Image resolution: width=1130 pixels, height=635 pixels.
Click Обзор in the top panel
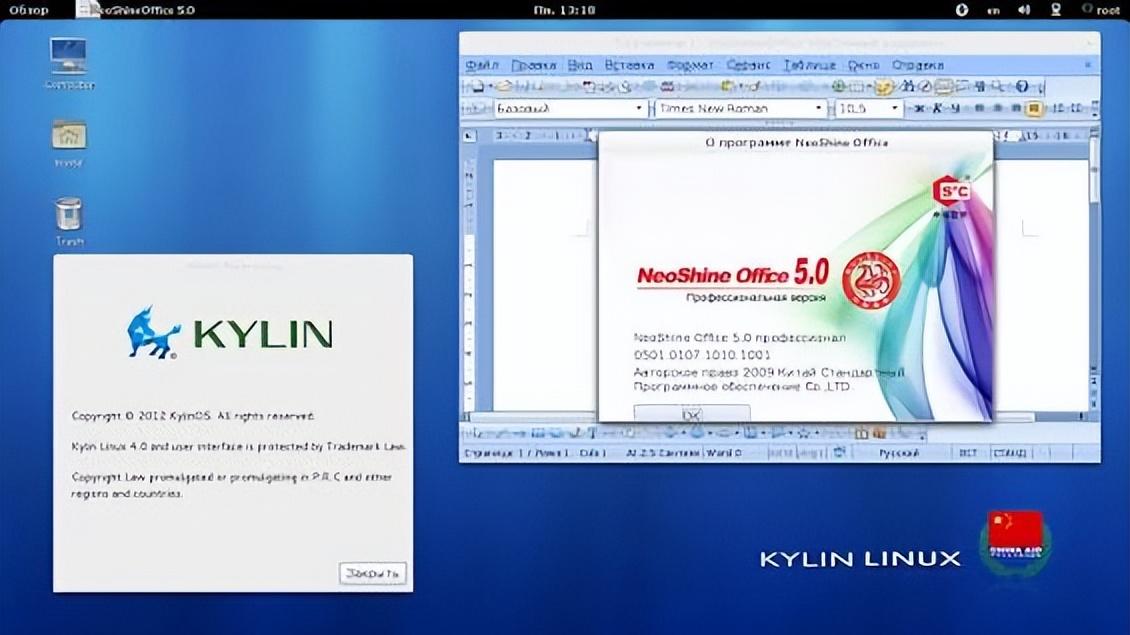pos(29,10)
